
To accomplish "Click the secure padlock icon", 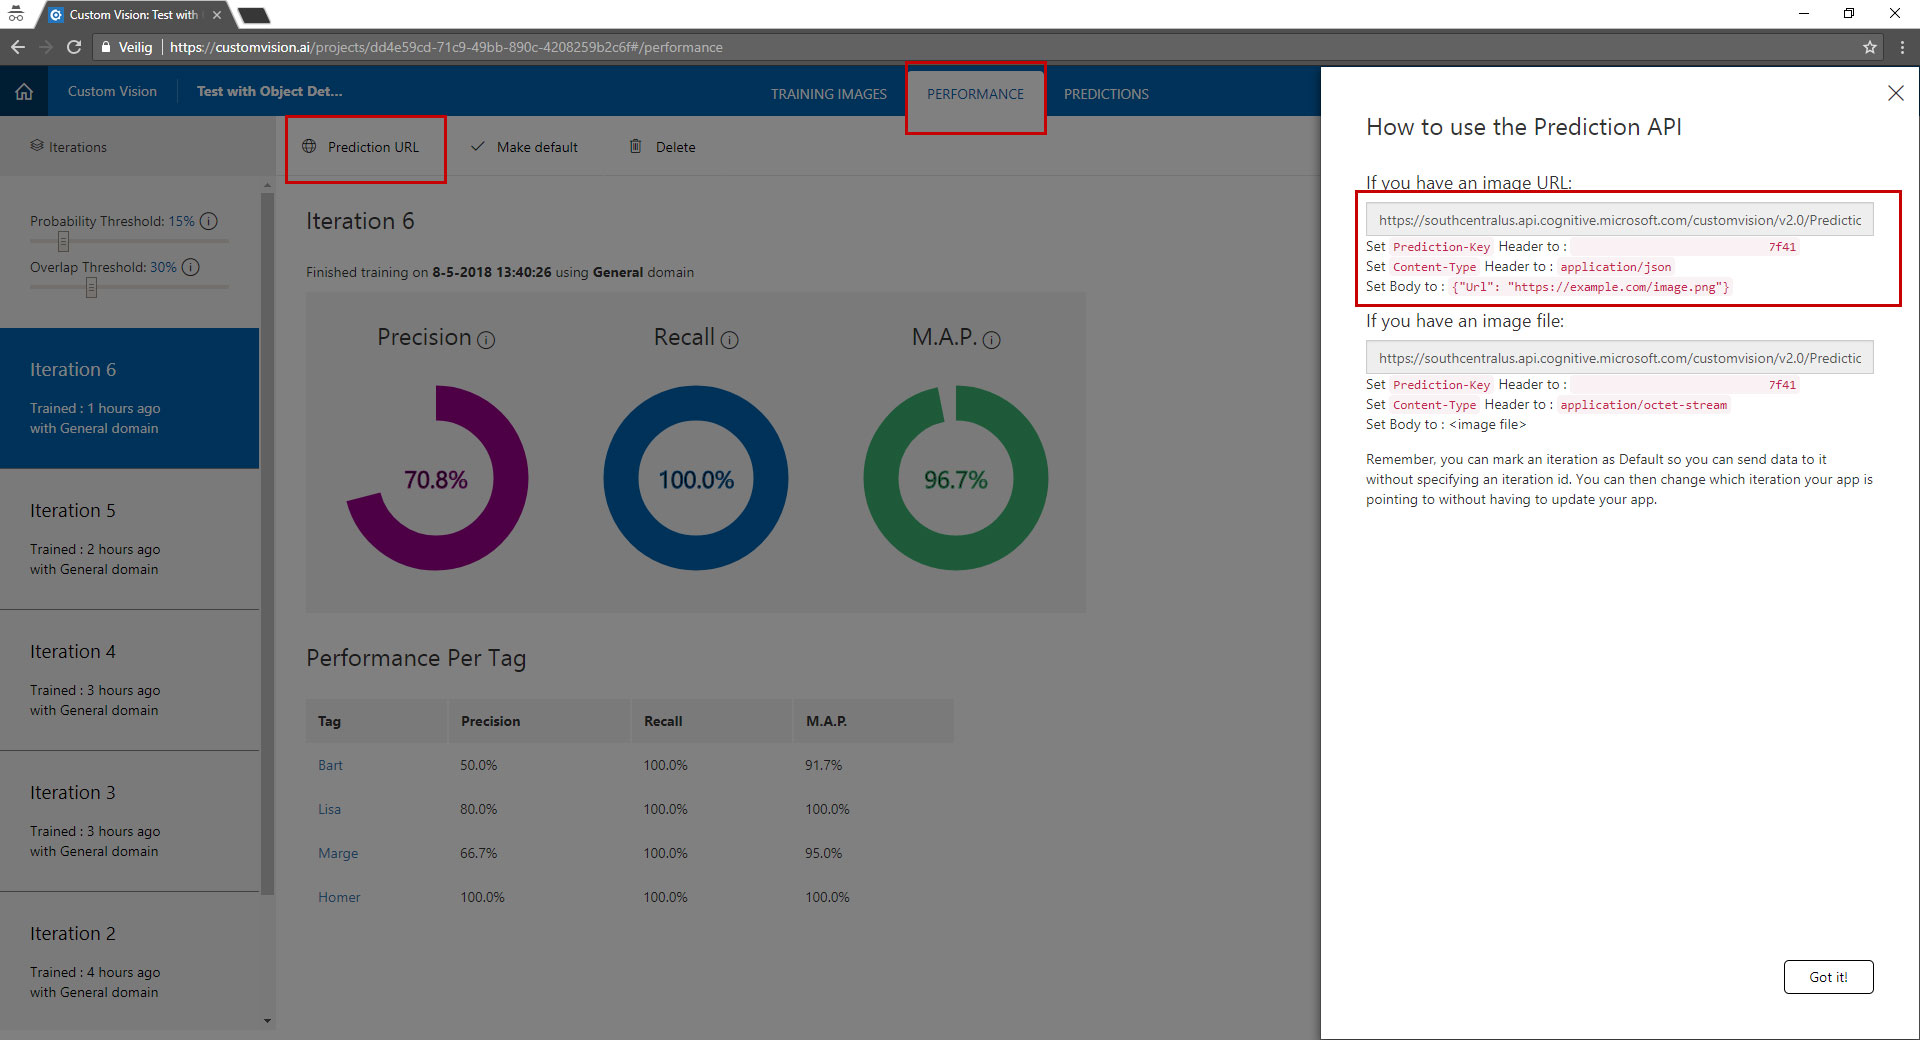I will (106, 47).
